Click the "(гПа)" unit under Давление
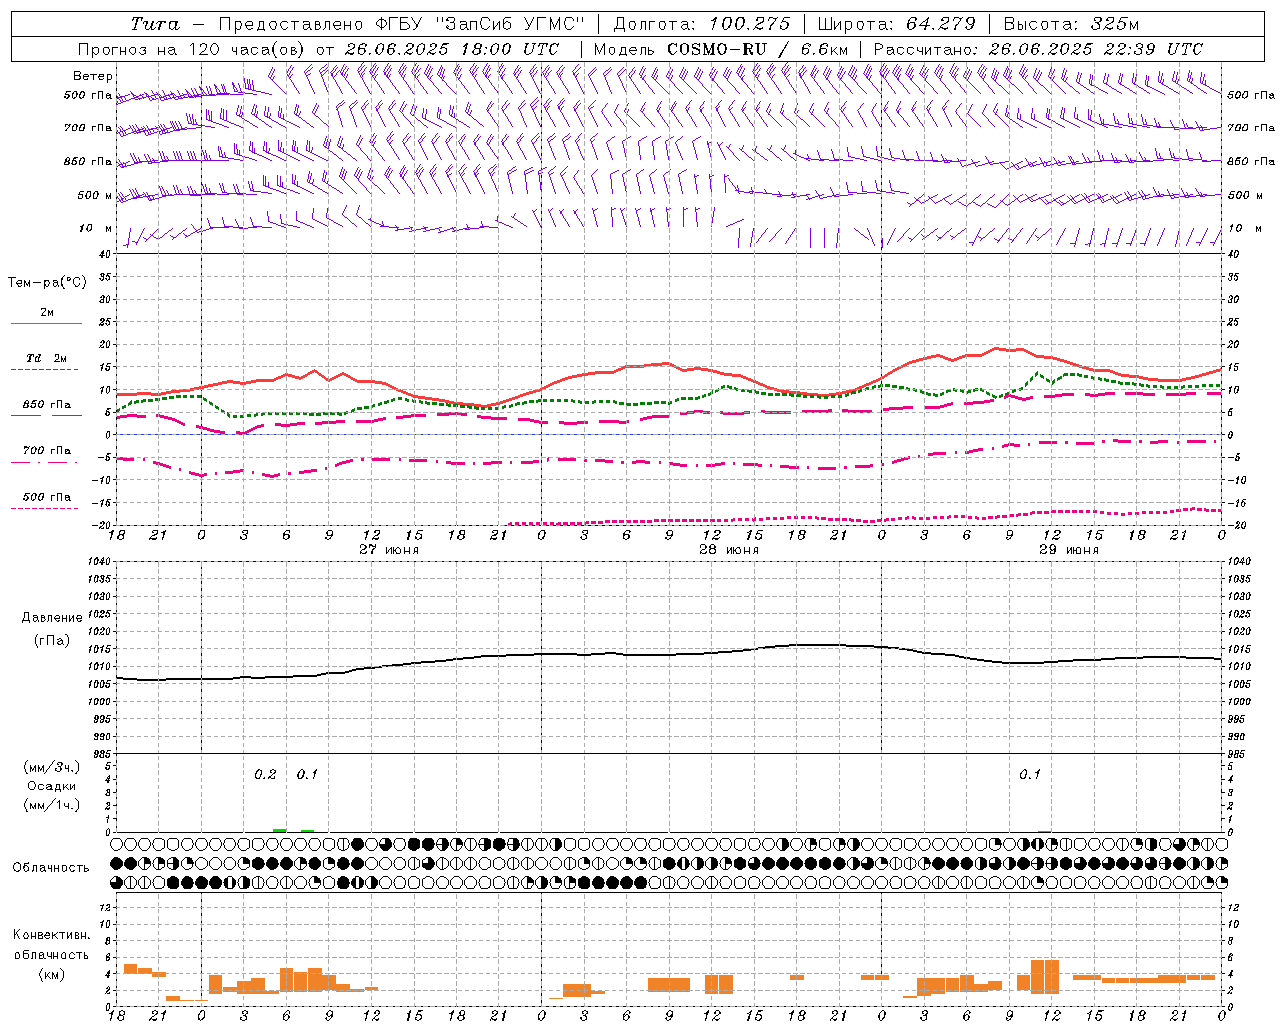Viewport: 1280px width, 1024px height. click(51, 640)
